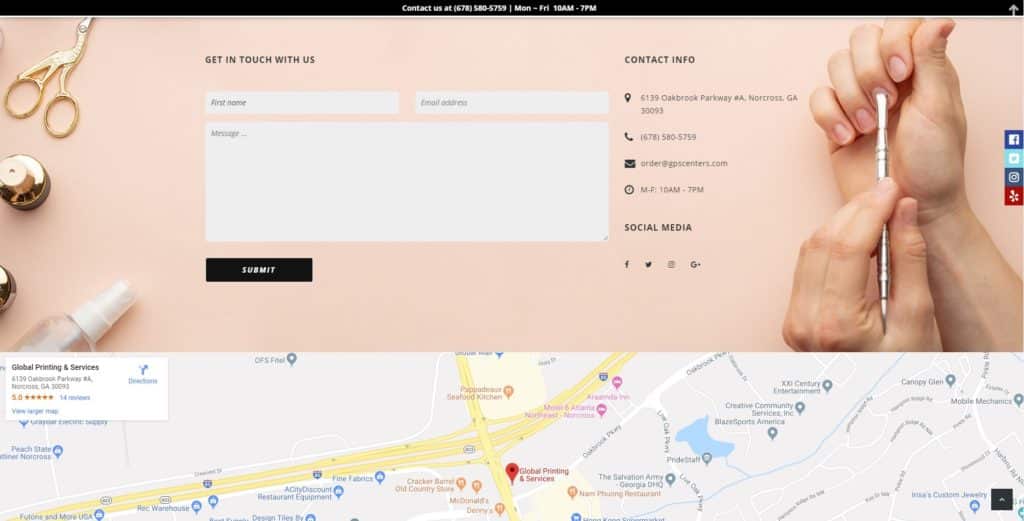Click the red Global Printing map pin
The height and width of the screenshot is (521, 1024).
tap(512, 473)
